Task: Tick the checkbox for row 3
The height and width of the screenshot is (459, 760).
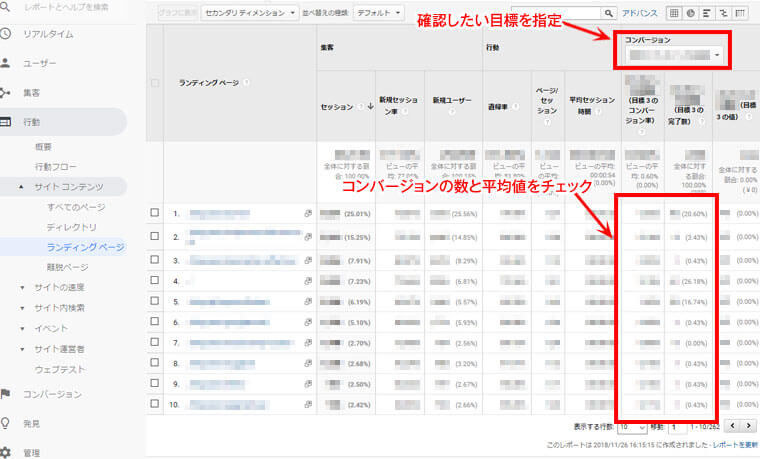Action: point(155,260)
